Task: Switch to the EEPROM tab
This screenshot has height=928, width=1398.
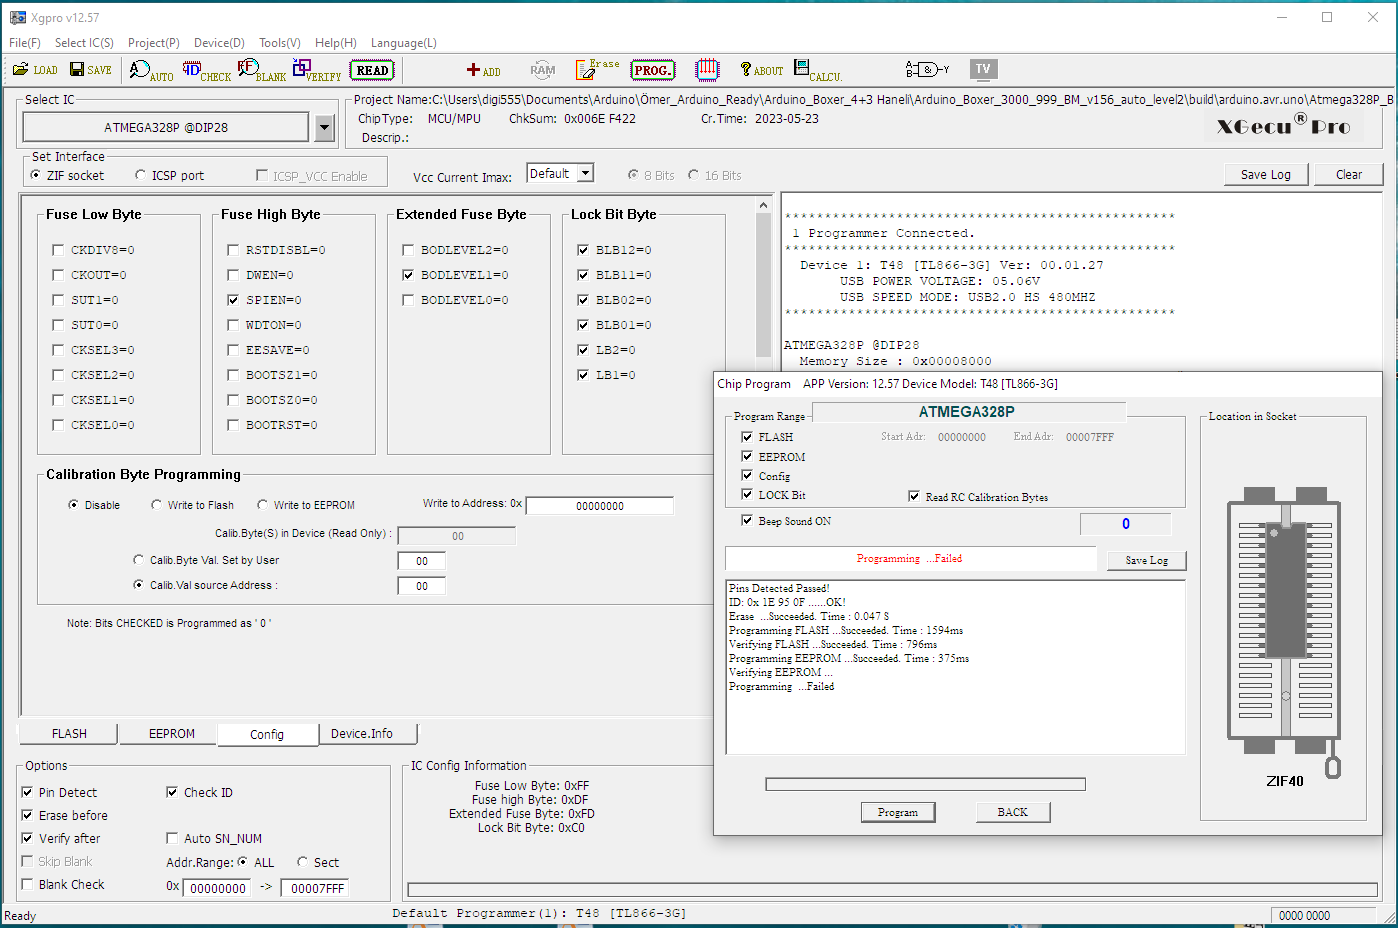Action: (x=171, y=734)
